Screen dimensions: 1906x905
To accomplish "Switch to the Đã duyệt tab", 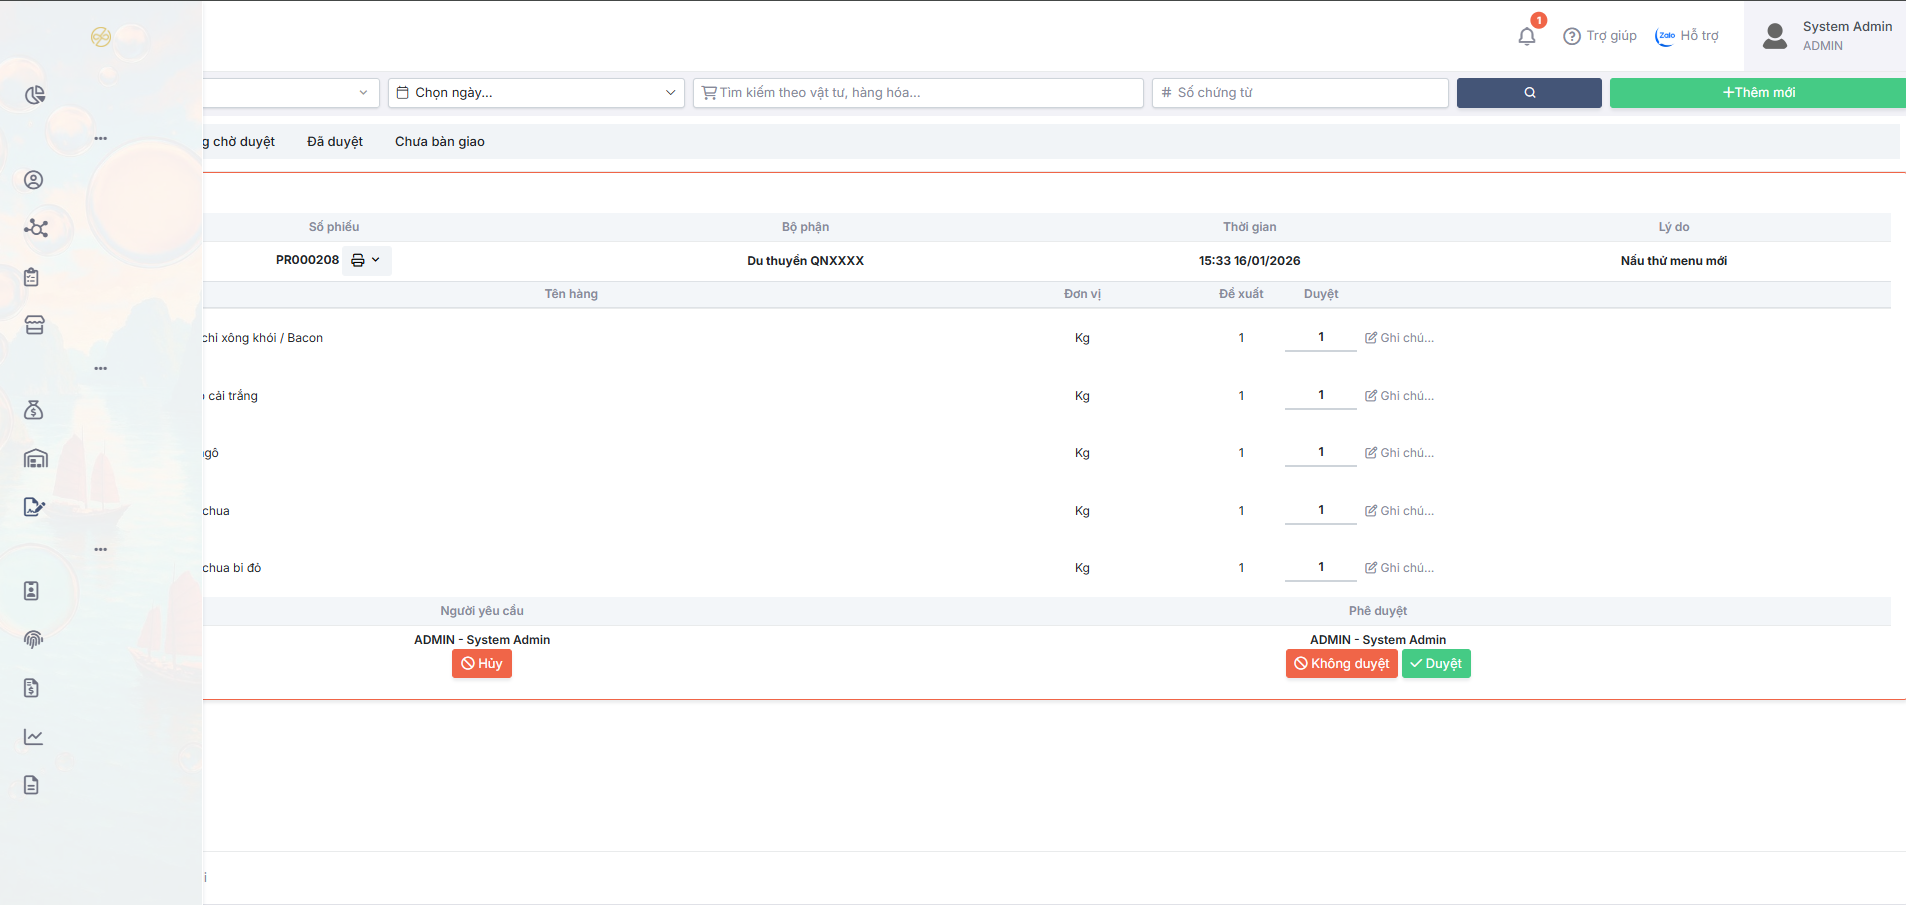I will pyautogui.click(x=335, y=142).
